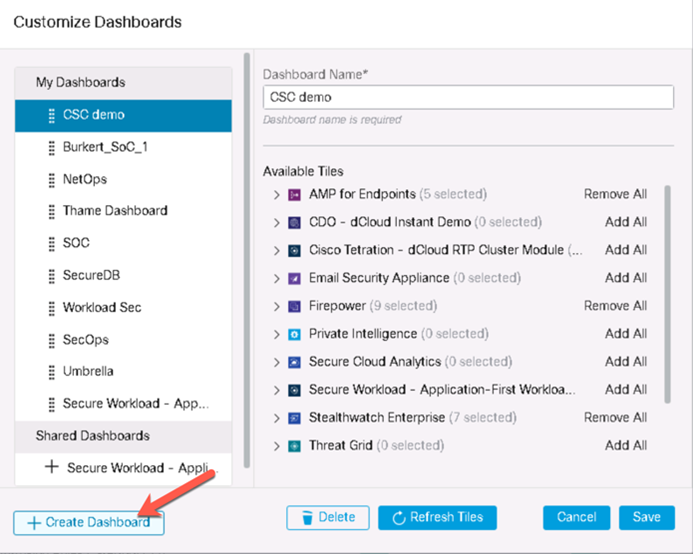Image resolution: width=693 pixels, height=554 pixels.
Task: Remove All Stealthwatch Enterprise tiles
Action: [615, 418]
